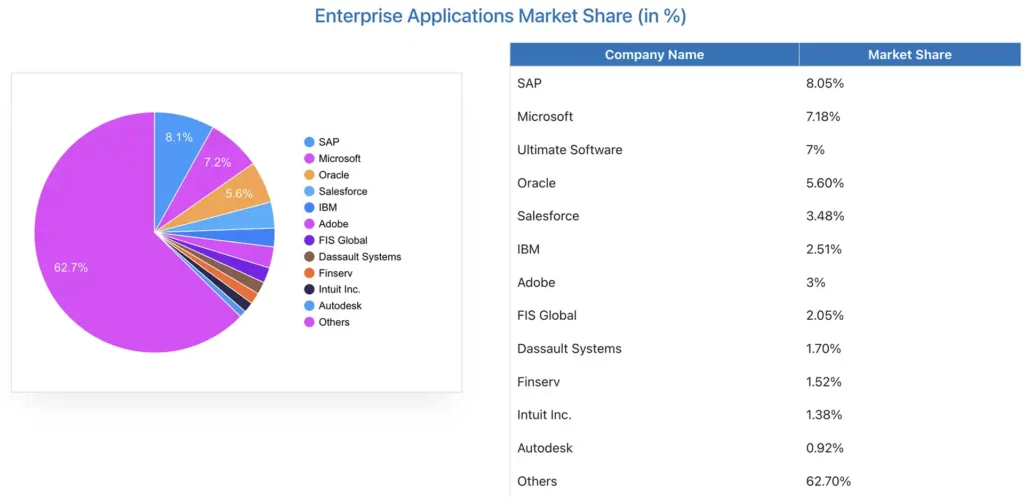Click Ultimate Software table cell
The image size is (1024, 497).
569,150
